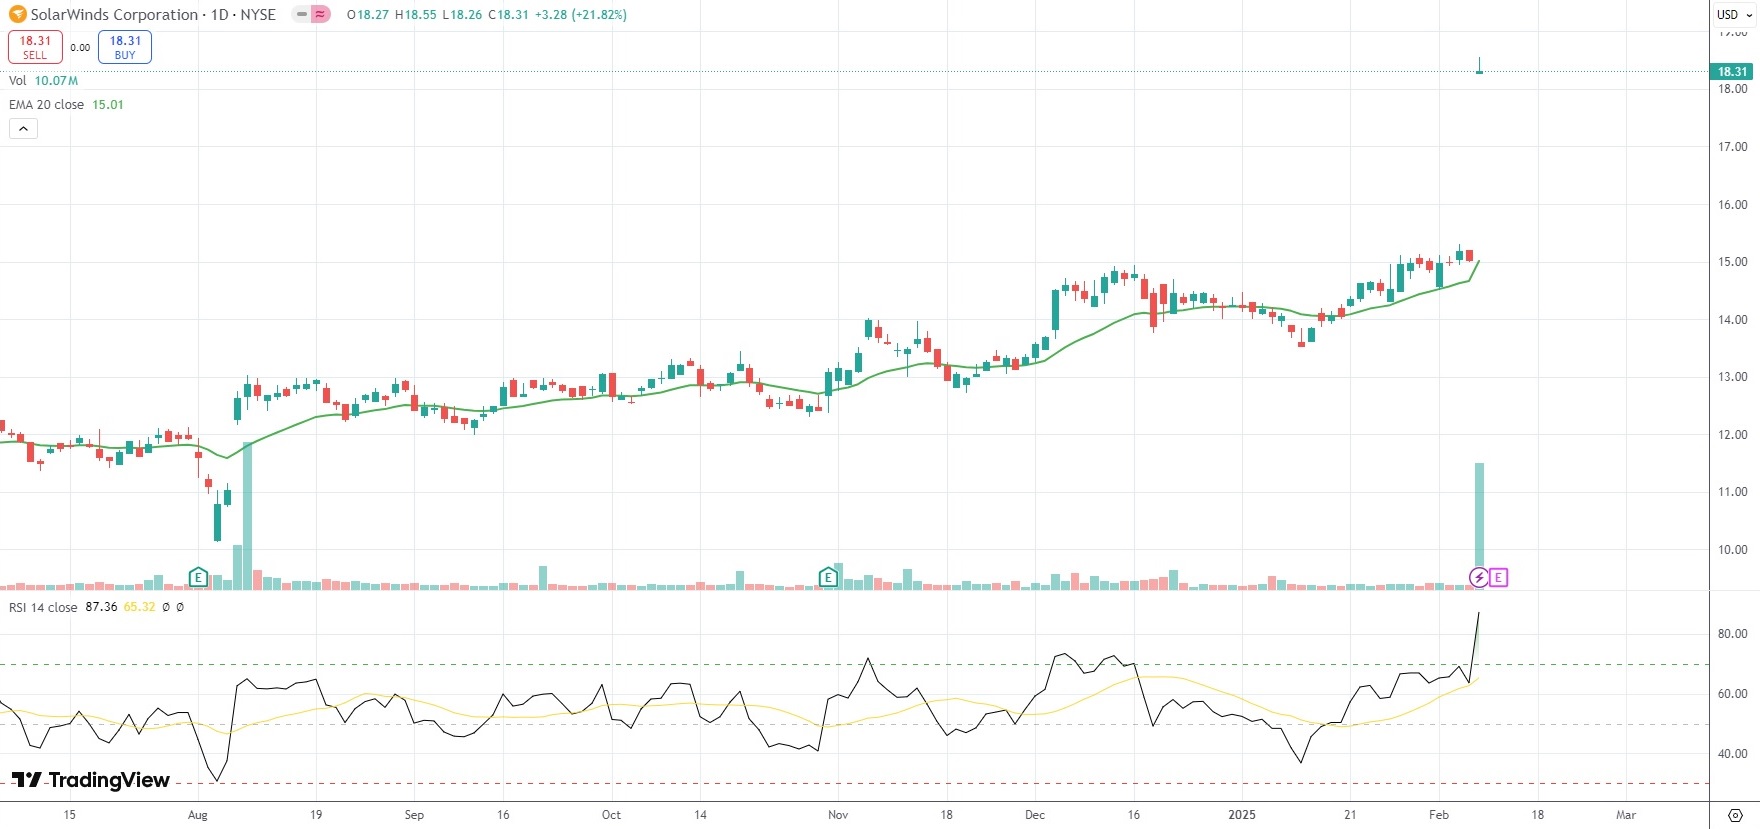This screenshot has width=1760, height=829.
Task: Click the +3.28 (+21.82%) change value
Action: click(580, 14)
